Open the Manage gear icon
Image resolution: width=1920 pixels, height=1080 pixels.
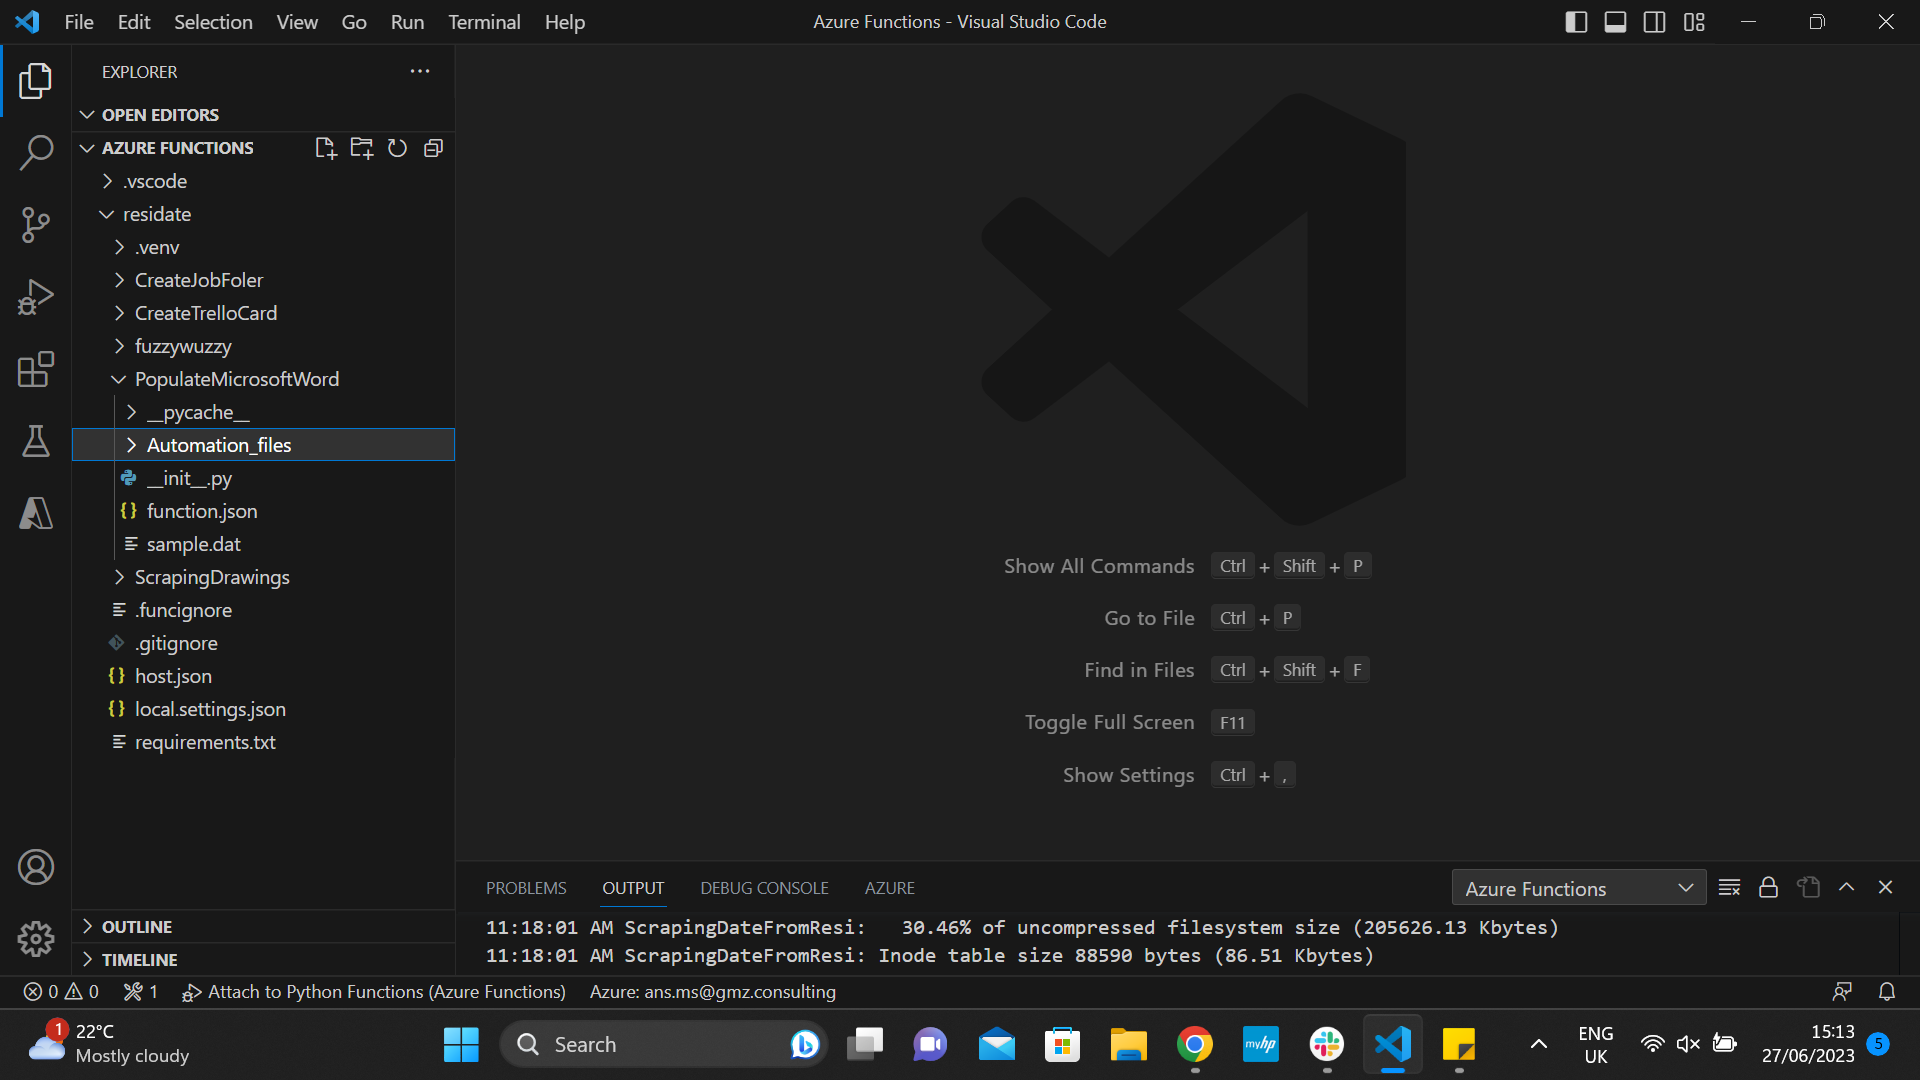click(36, 938)
